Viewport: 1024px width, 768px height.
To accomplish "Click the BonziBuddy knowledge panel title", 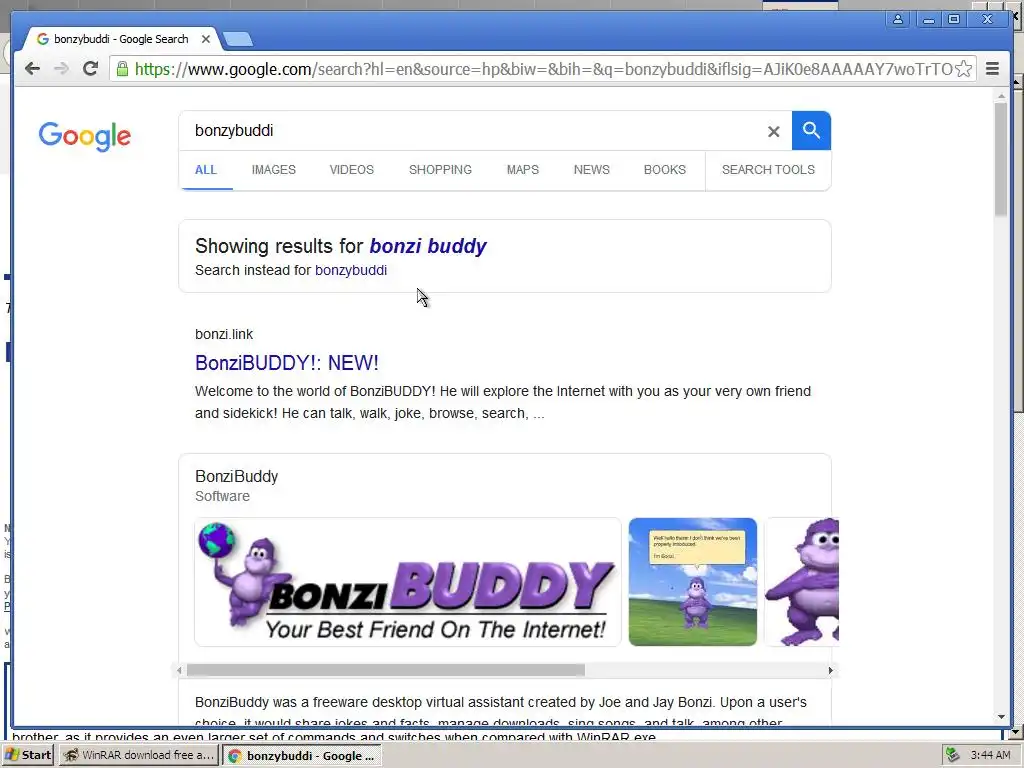I will coord(236,477).
